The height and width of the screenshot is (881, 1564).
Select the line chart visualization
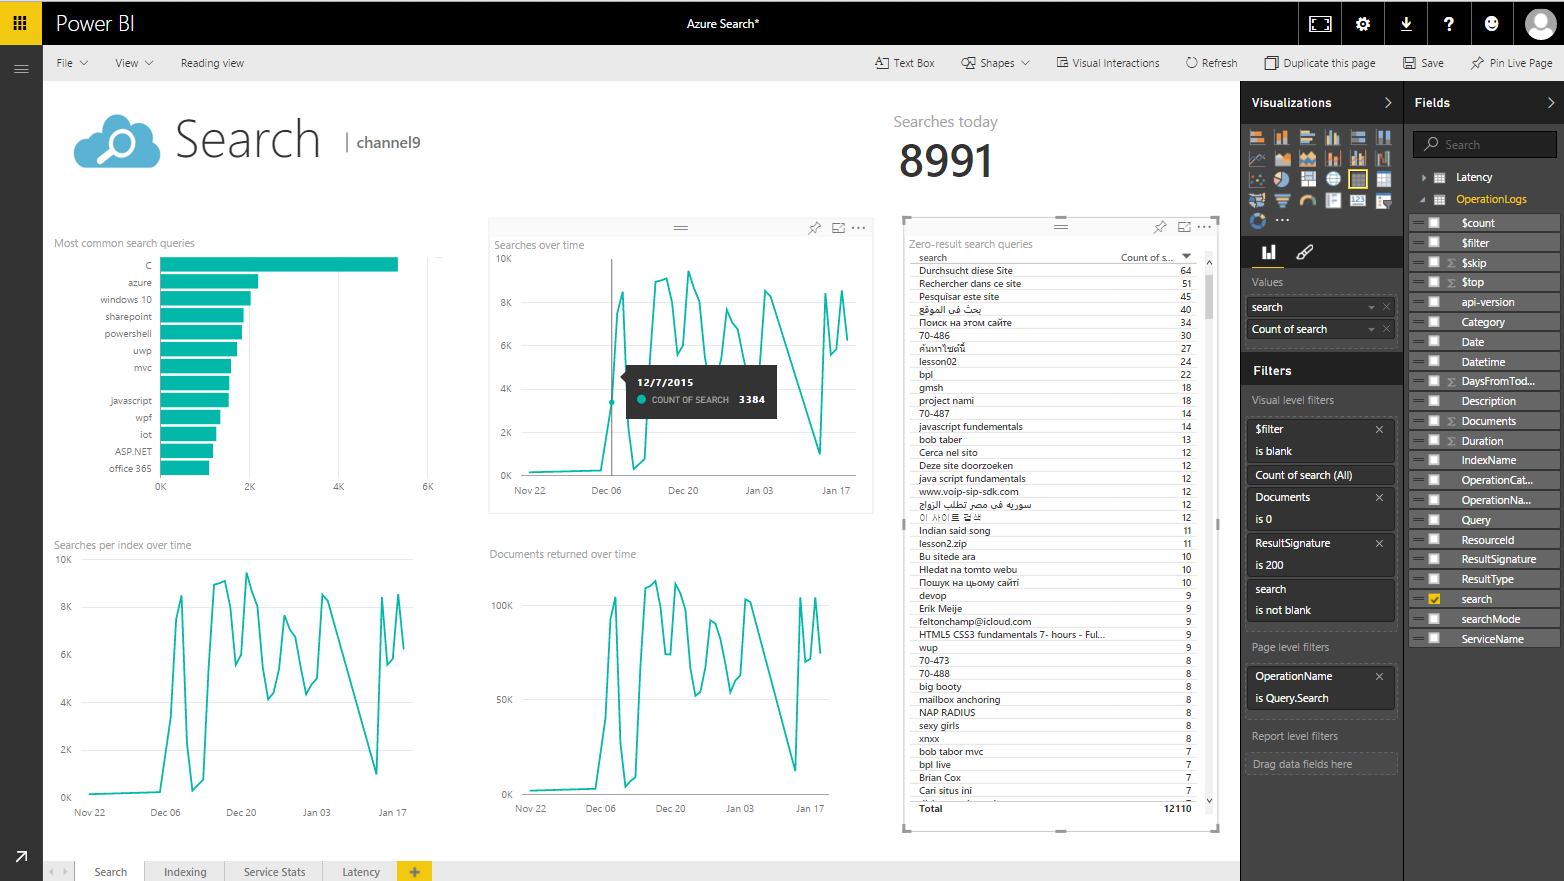tap(1258, 158)
